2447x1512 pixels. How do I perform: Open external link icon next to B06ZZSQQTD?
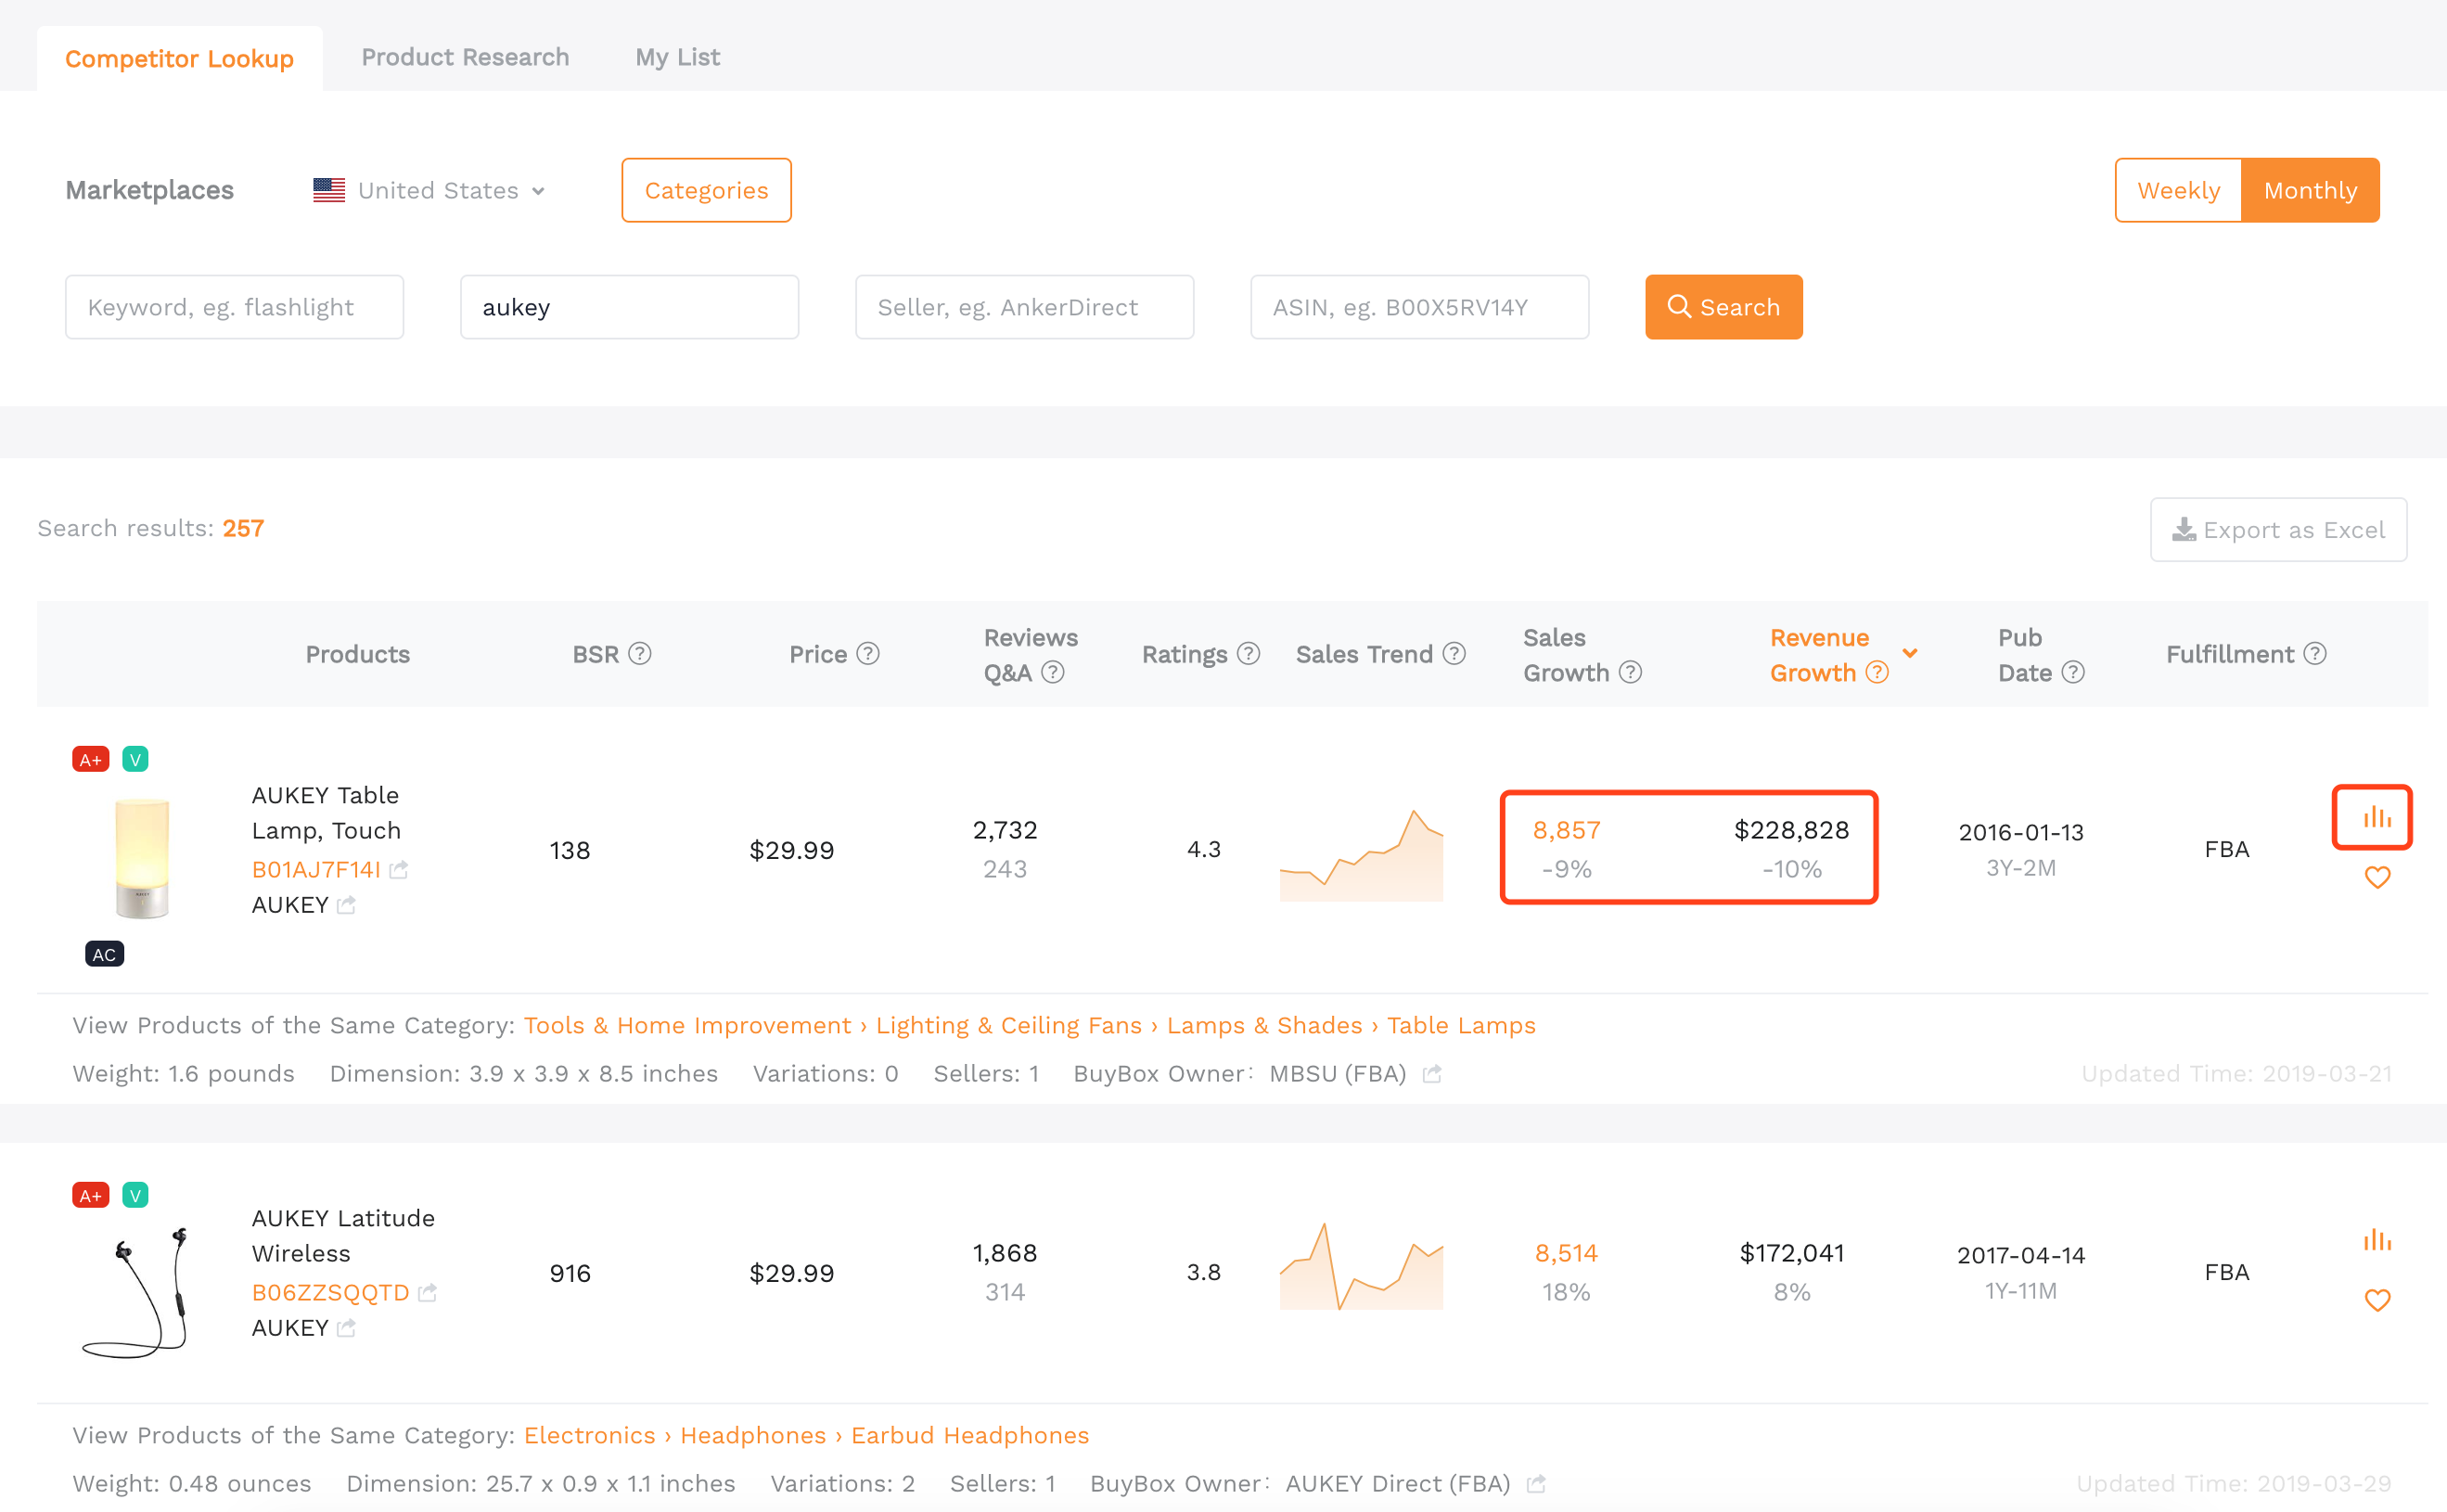(x=427, y=1292)
